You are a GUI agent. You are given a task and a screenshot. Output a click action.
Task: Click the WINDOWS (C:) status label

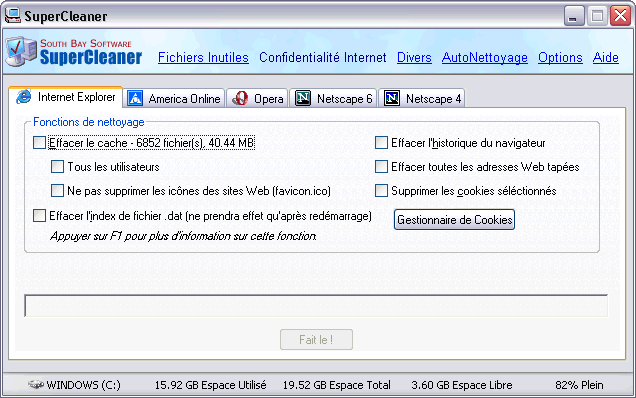[84, 385]
